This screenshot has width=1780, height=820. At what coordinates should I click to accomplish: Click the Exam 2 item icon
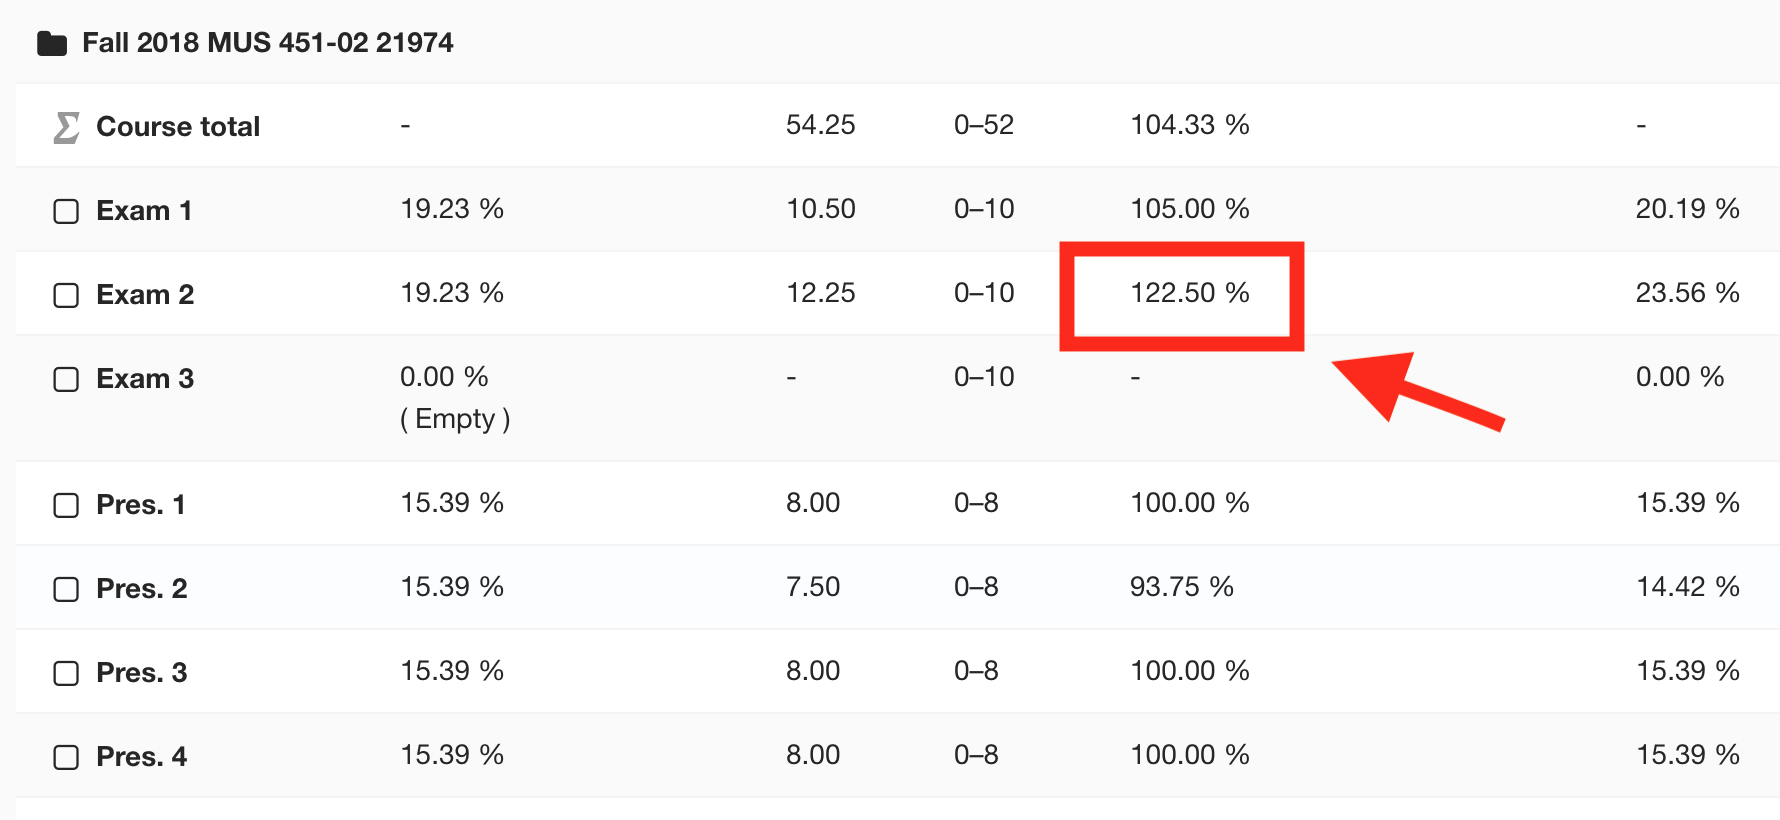point(66,295)
